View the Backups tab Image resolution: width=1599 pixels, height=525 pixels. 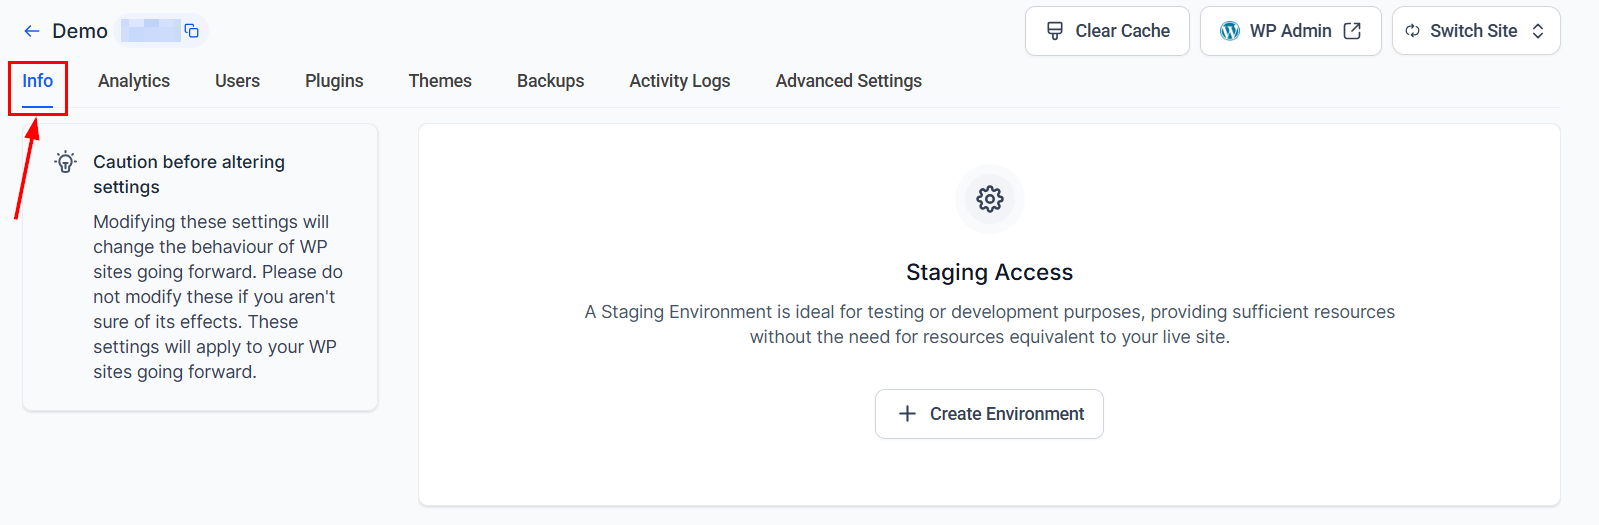(550, 81)
